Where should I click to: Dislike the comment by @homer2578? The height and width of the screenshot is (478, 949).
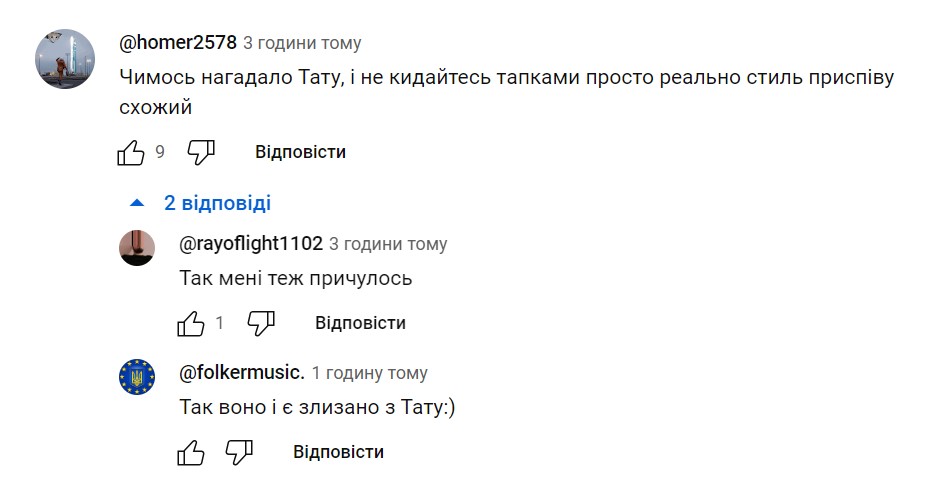point(201,153)
